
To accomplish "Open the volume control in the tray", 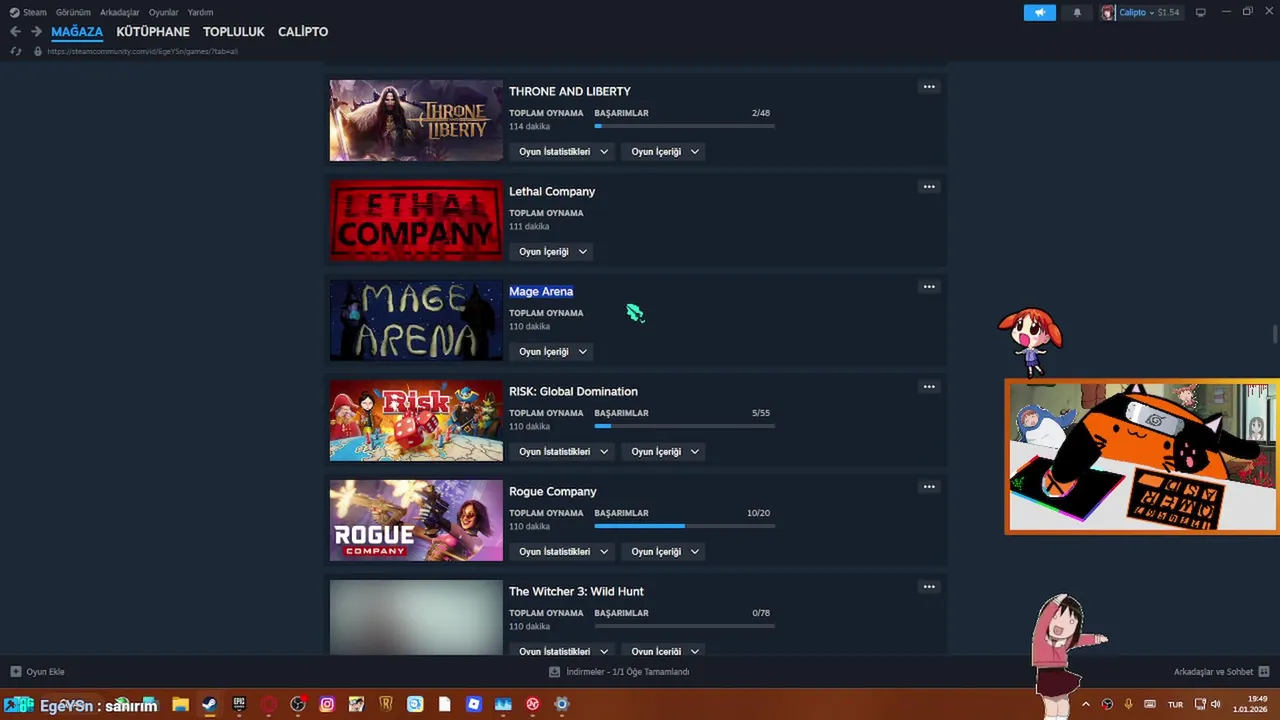I will 1216,704.
